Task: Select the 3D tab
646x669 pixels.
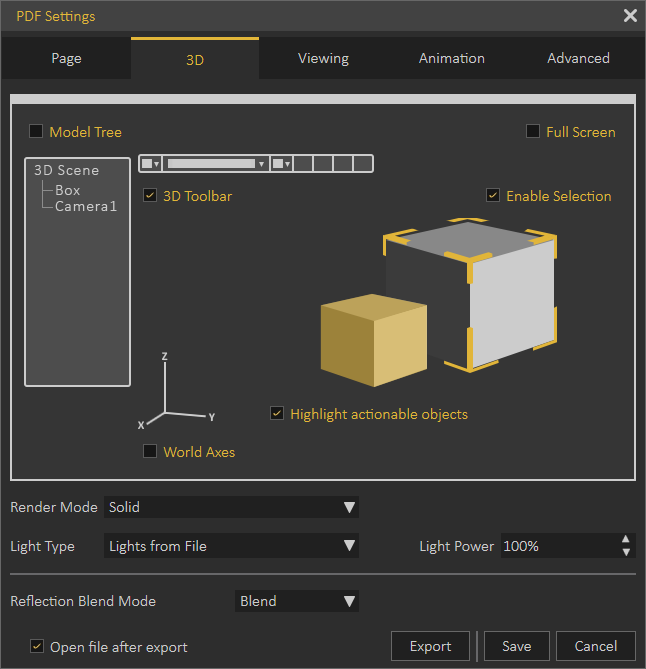Action: (x=195, y=58)
